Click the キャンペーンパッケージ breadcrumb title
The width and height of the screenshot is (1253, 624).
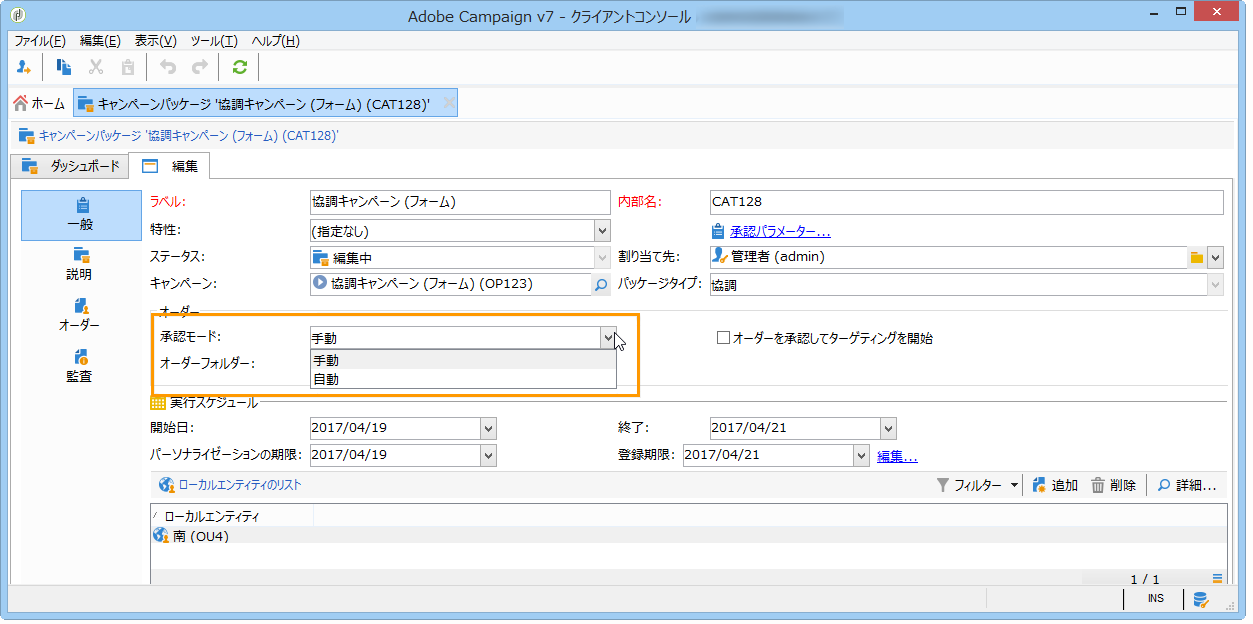(188, 136)
